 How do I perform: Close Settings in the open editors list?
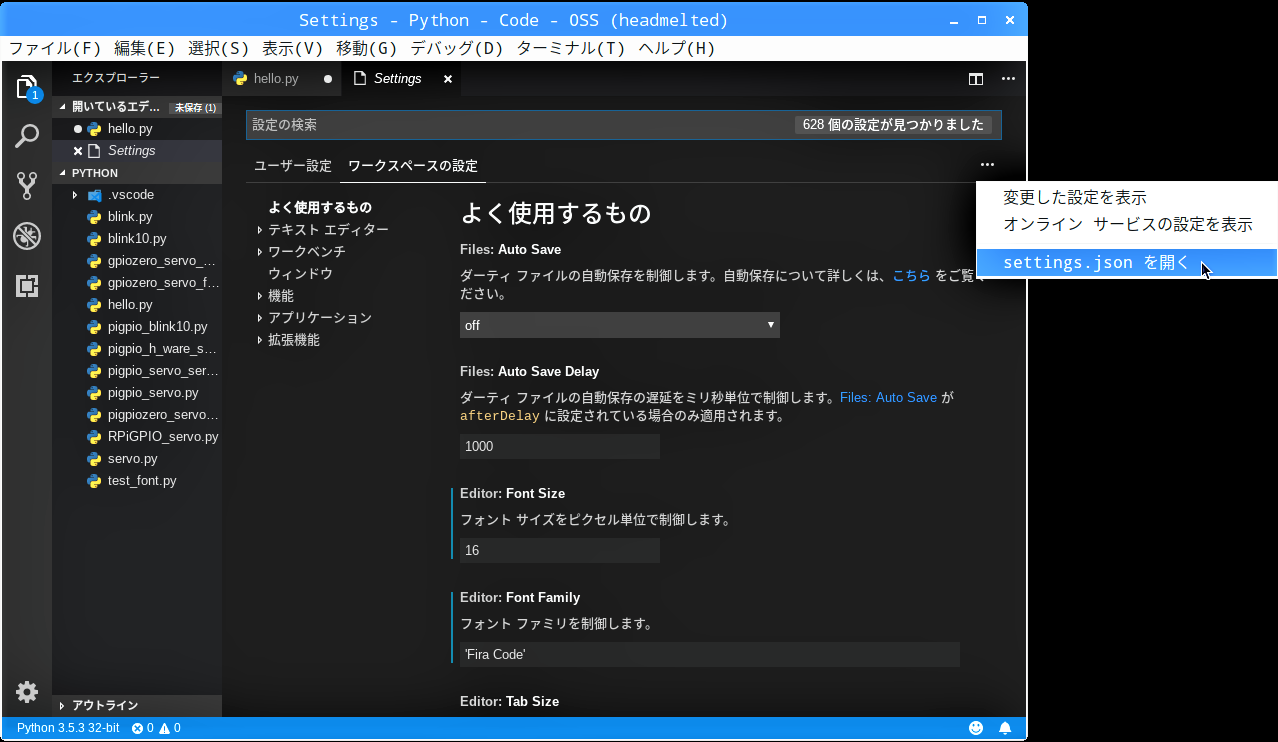click(78, 151)
